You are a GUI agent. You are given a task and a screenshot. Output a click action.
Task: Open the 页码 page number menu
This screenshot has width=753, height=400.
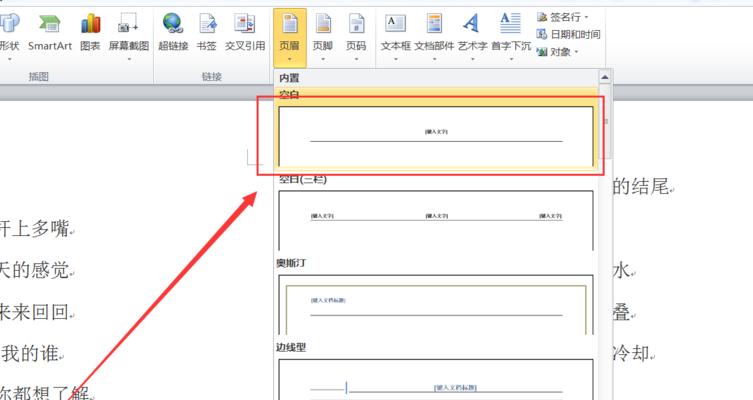(356, 37)
